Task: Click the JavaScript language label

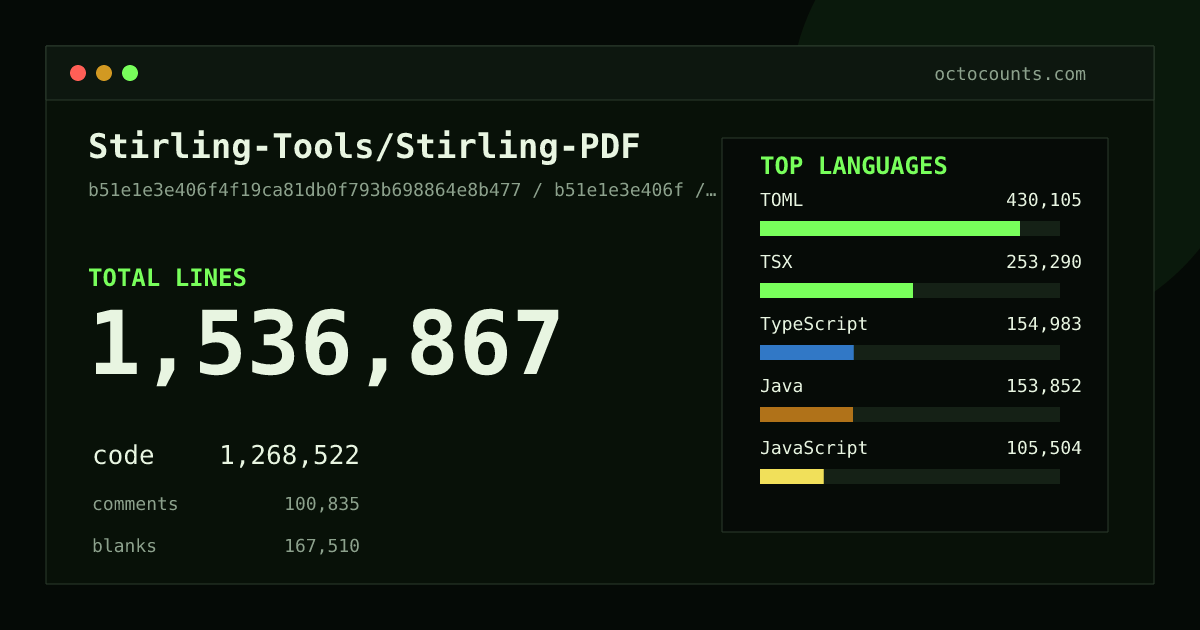Action: (x=814, y=448)
